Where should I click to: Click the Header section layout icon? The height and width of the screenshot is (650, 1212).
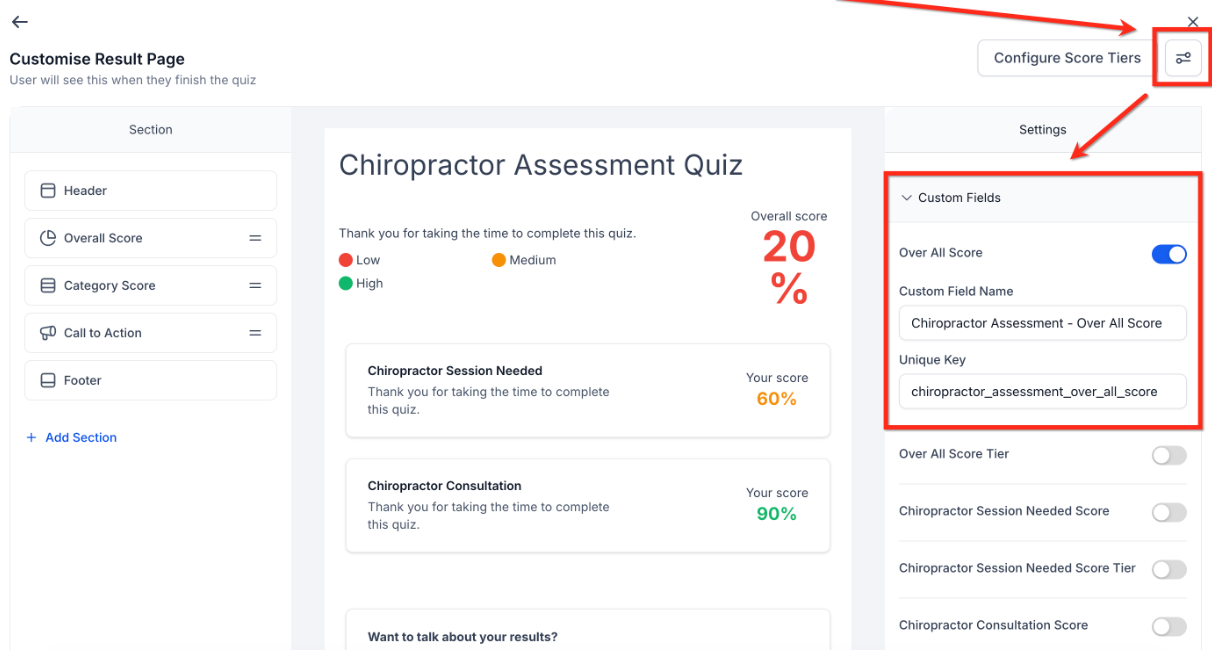pos(48,191)
